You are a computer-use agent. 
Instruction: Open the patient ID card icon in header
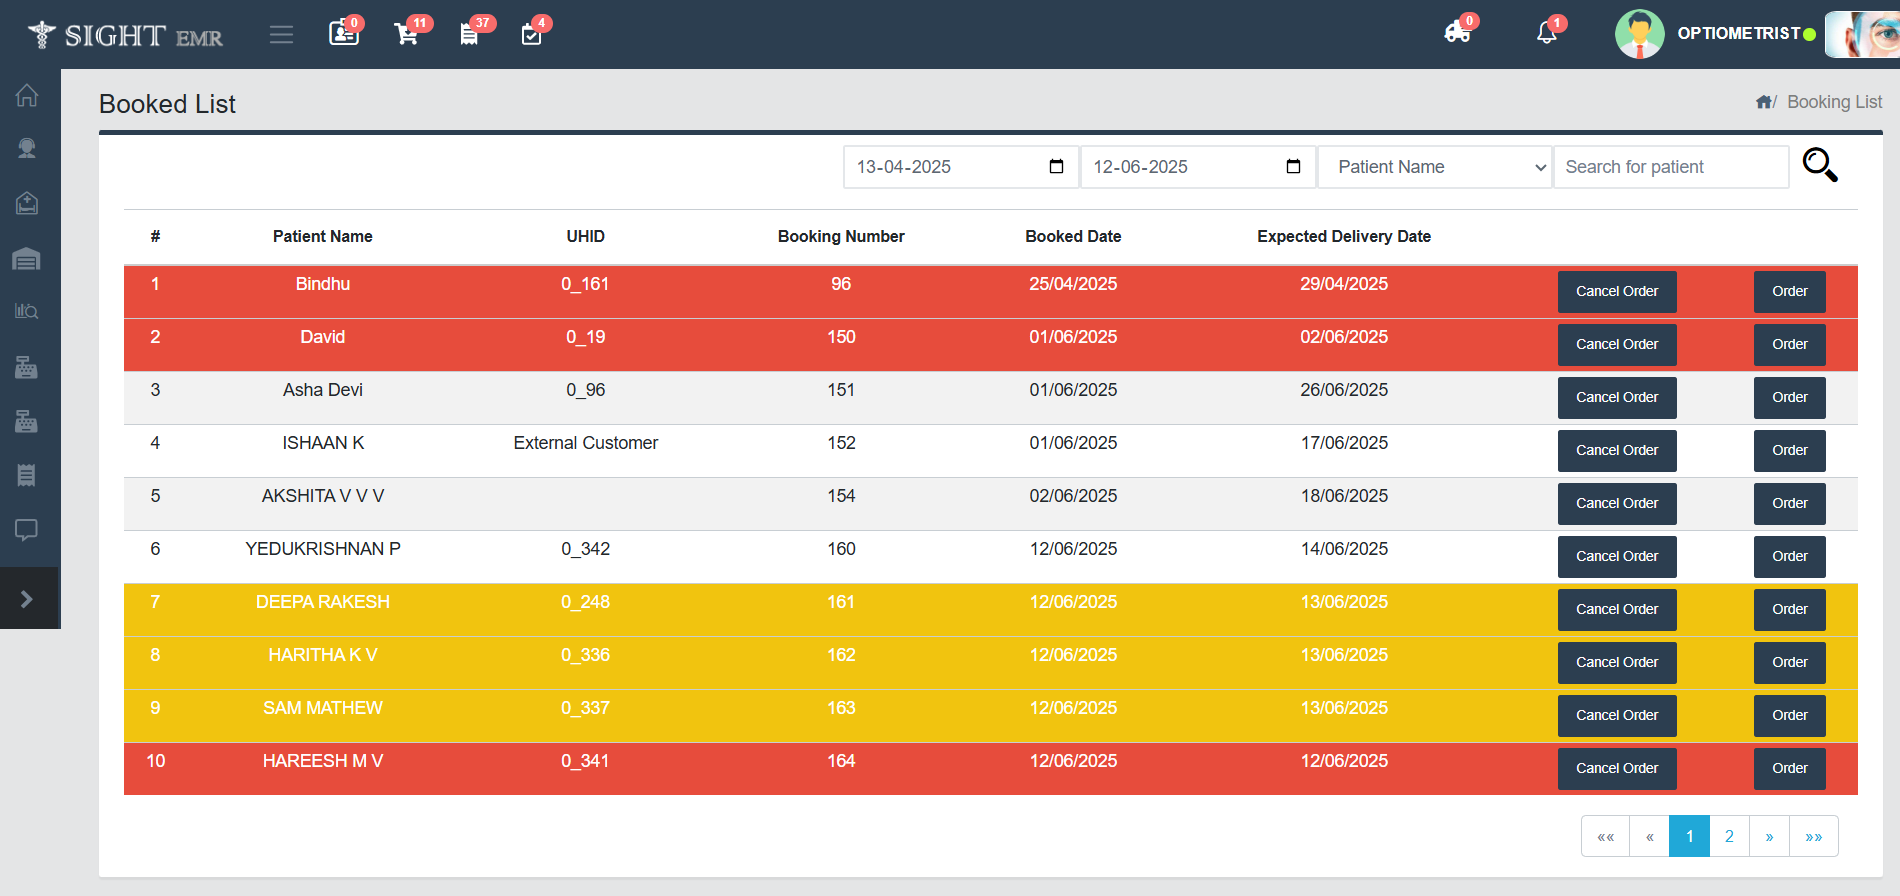[343, 34]
